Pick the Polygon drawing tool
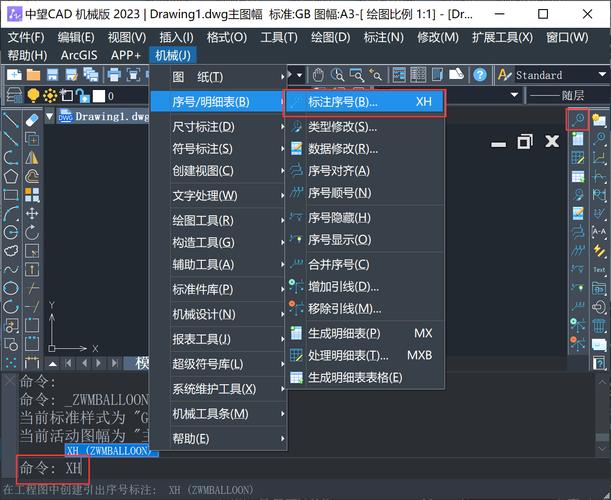611x500 pixels. tap(11, 176)
